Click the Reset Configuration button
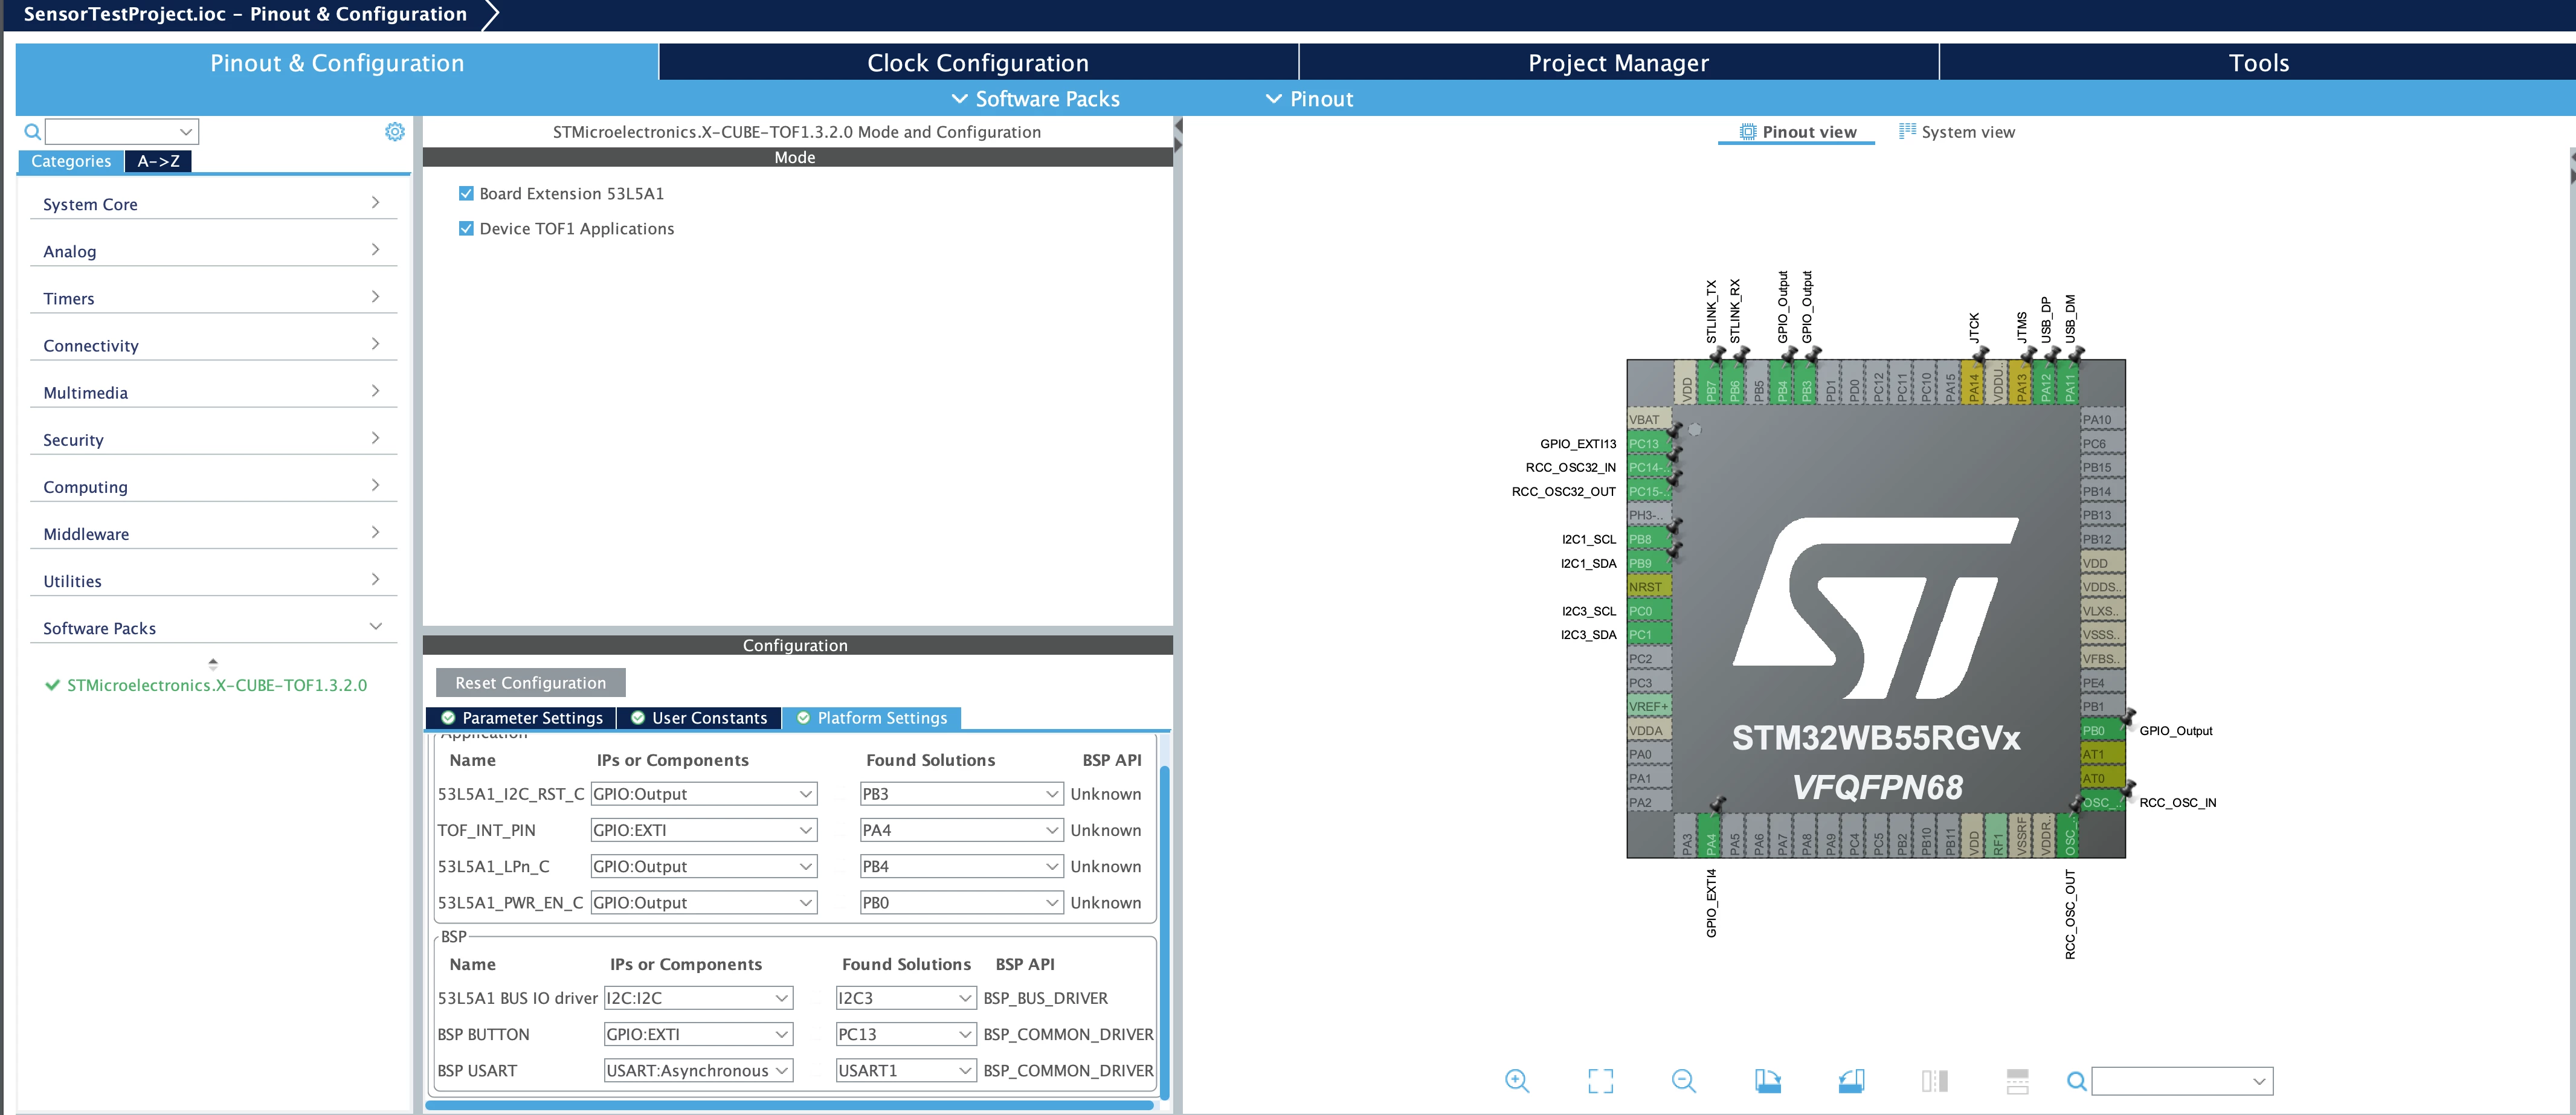The image size is (2576, 1115). click(x=530, y=682)
